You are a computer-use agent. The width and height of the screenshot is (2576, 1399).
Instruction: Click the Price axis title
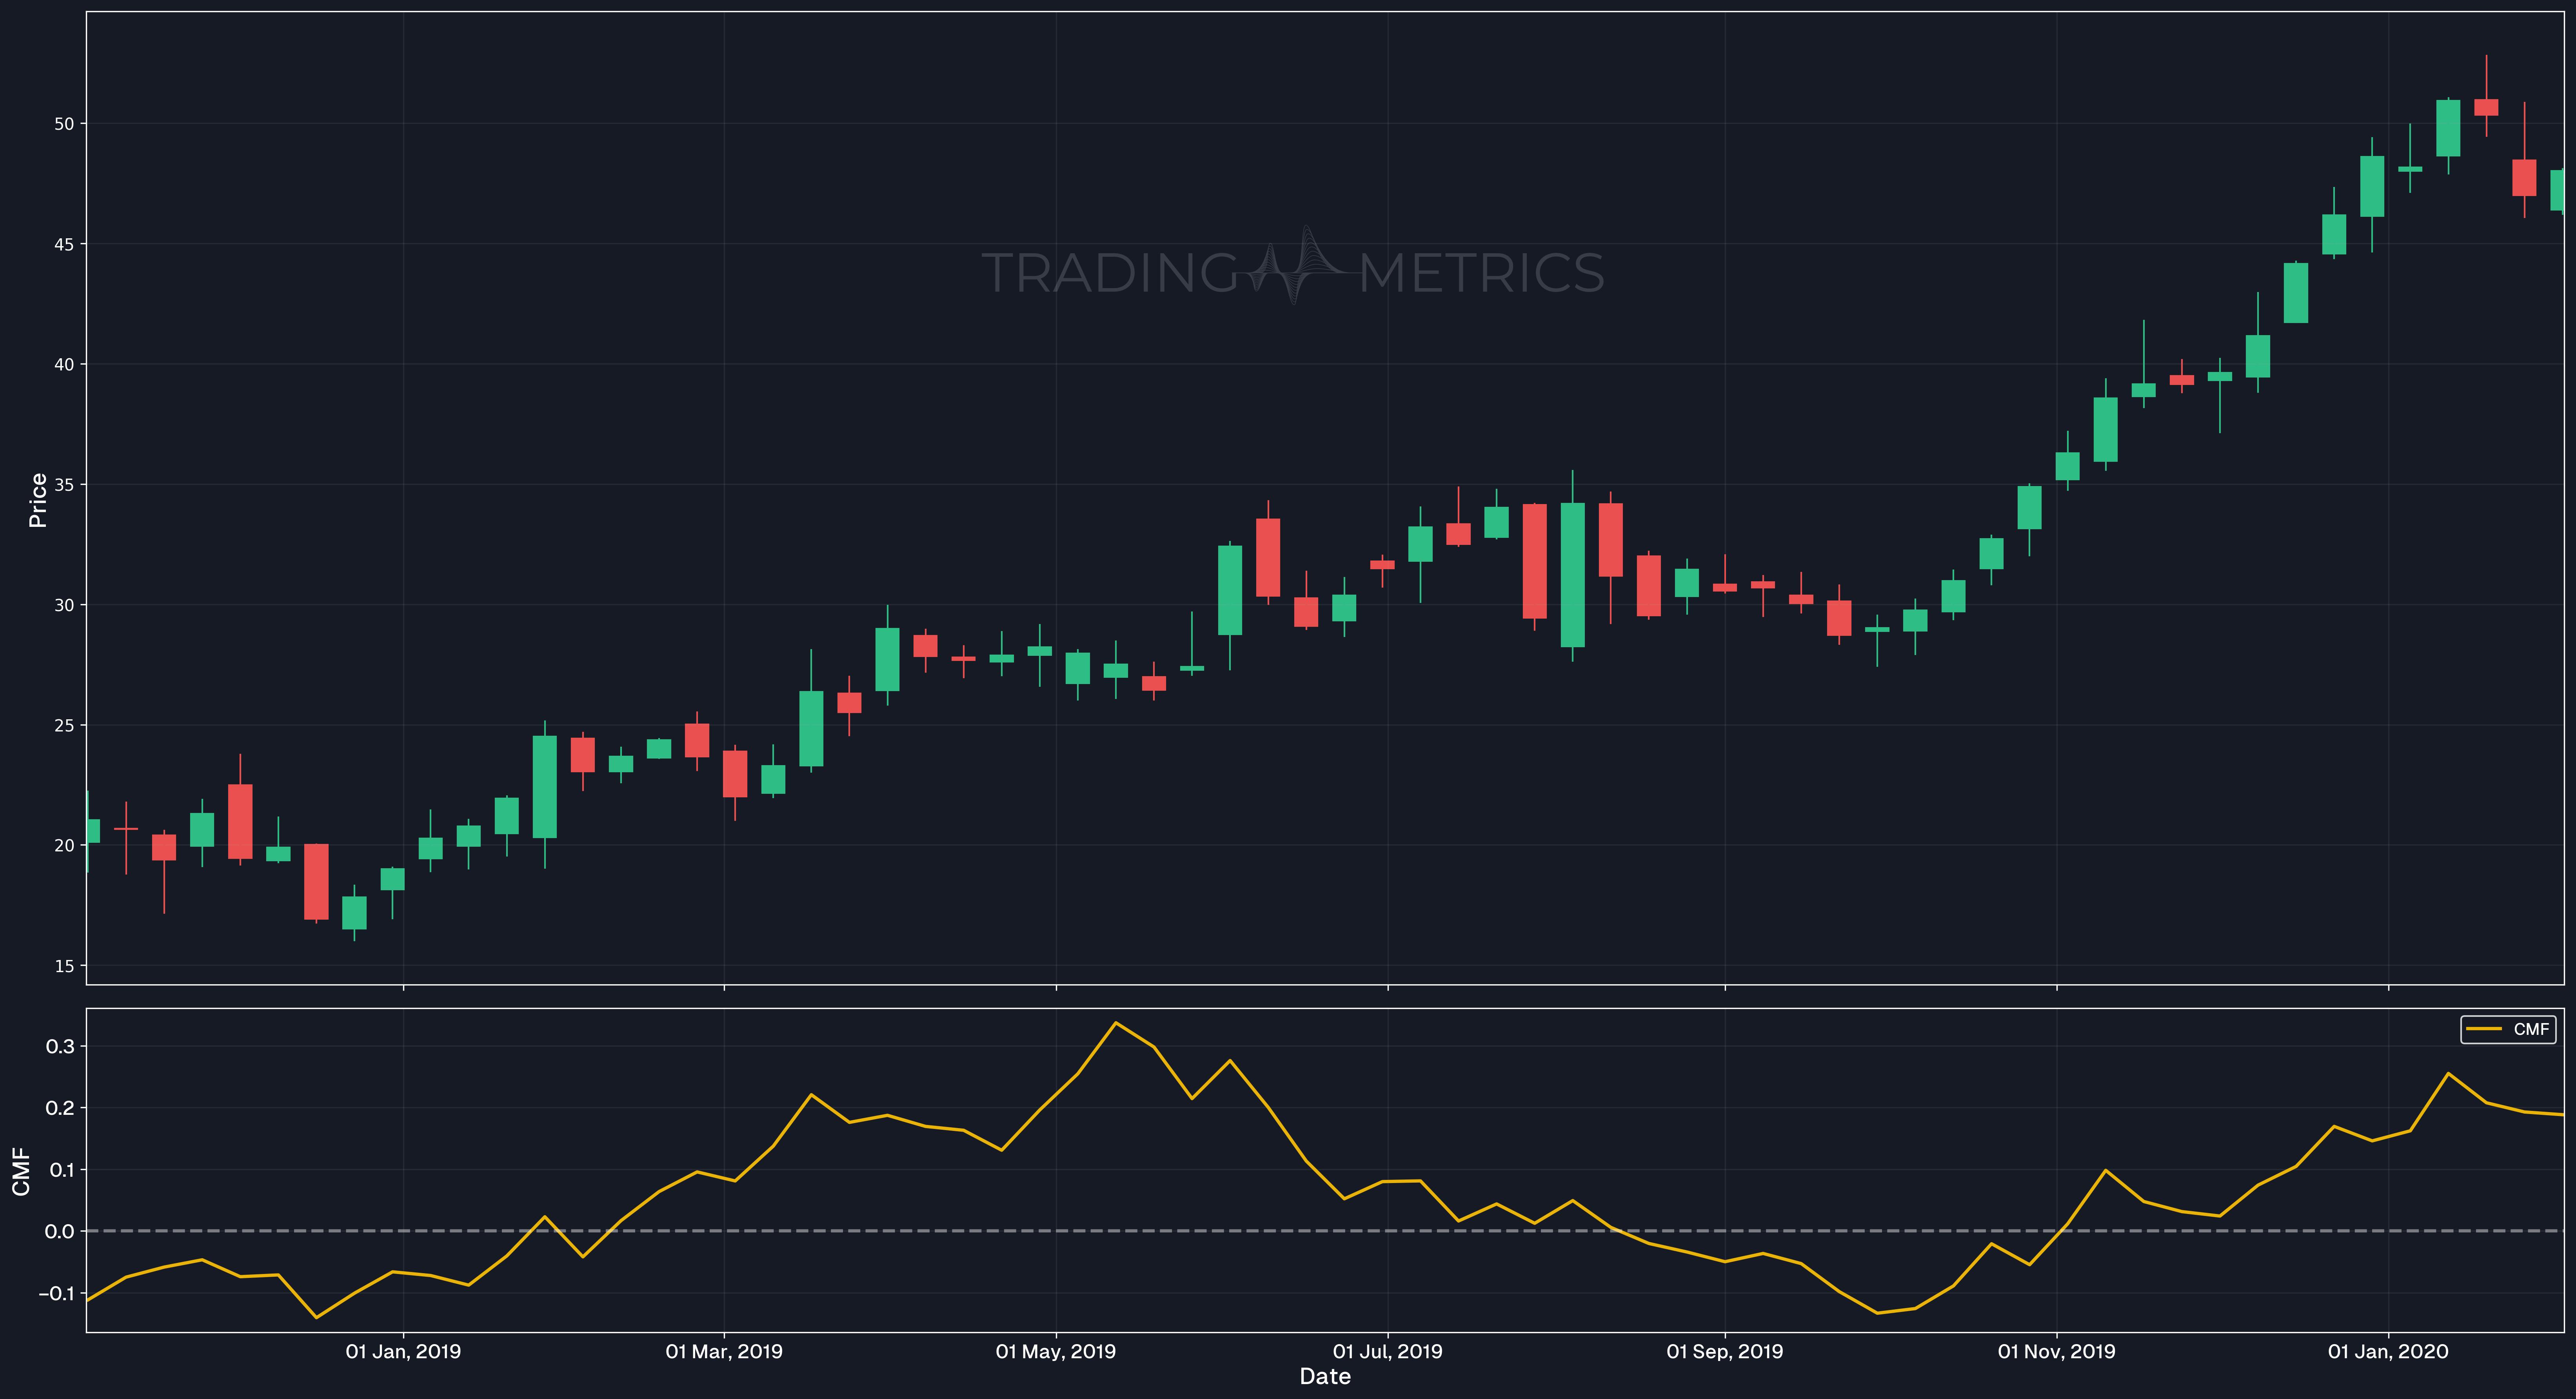[38, 500]
